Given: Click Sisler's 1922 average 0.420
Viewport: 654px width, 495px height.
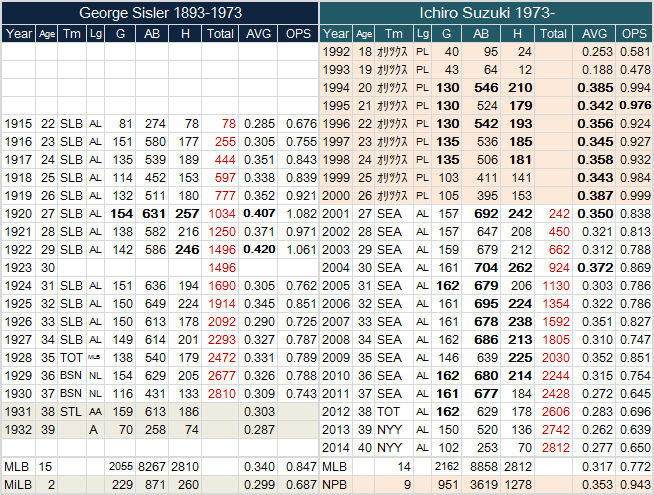Looking at the screenshot, I should tap(258, 249).
